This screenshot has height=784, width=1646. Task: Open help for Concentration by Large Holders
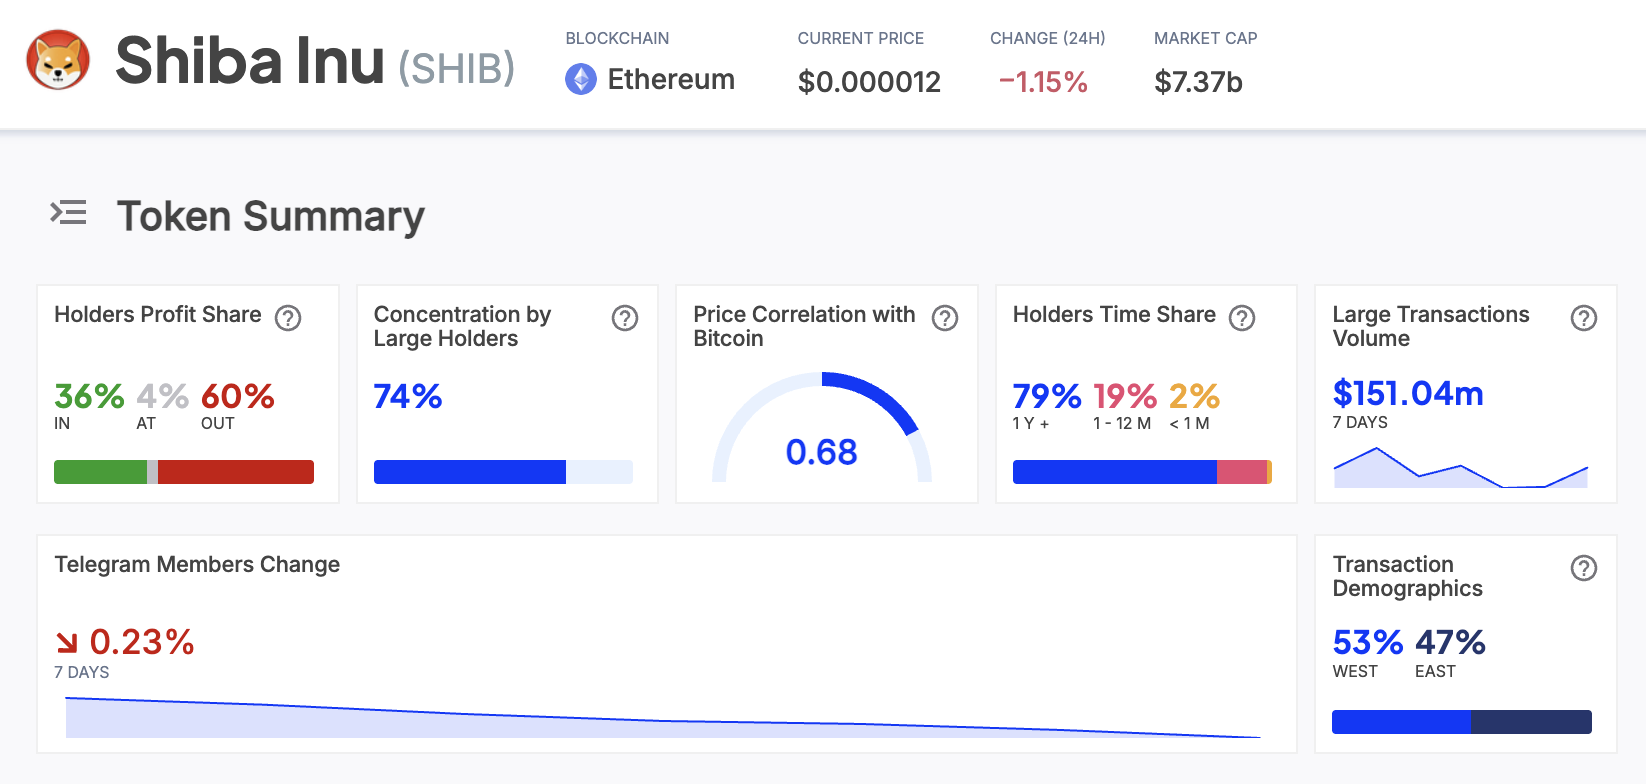[625, 318]
